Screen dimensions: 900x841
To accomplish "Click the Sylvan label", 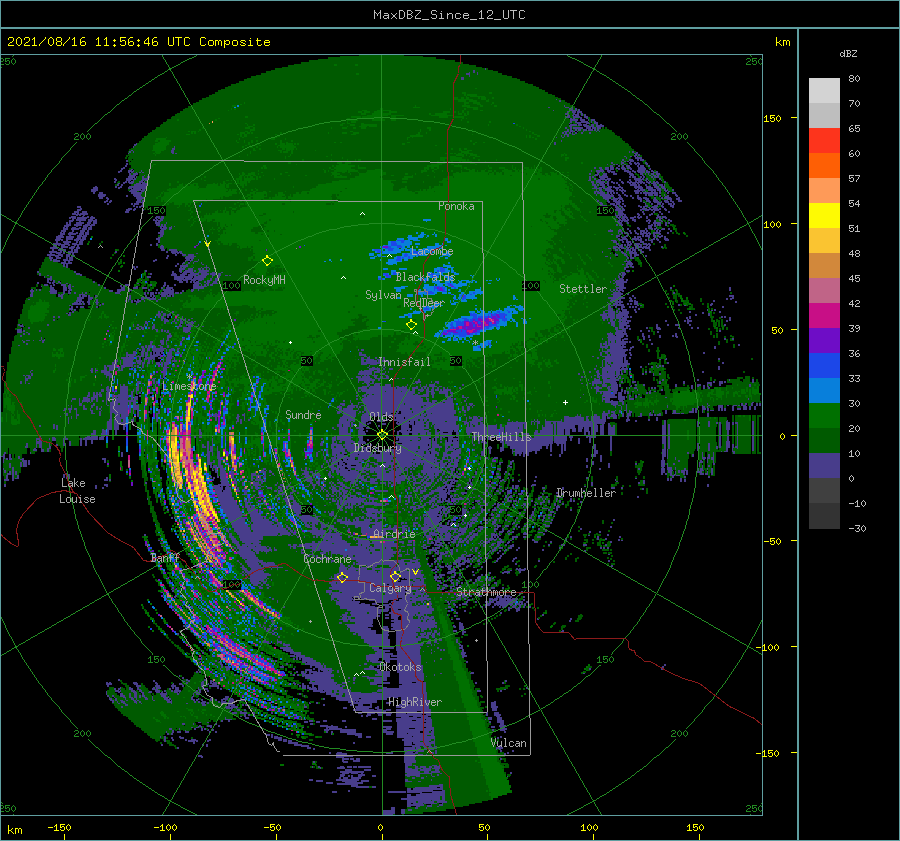I will pos(383,295).
